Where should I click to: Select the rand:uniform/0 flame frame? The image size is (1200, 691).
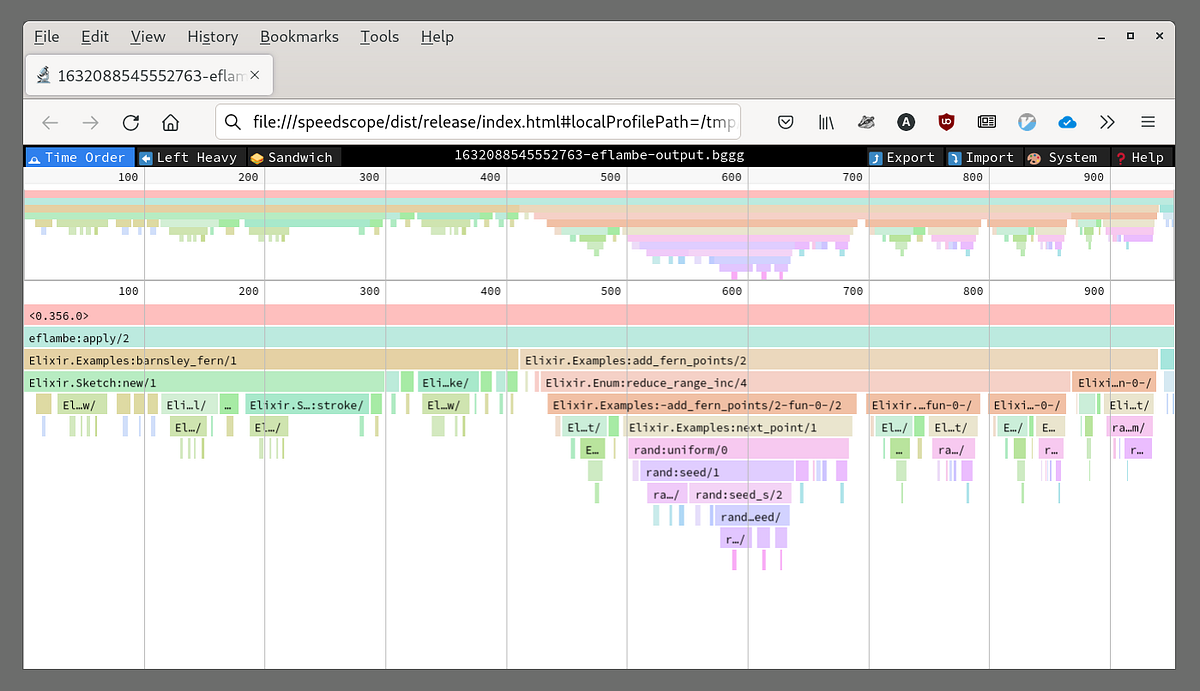click(739, 449)
